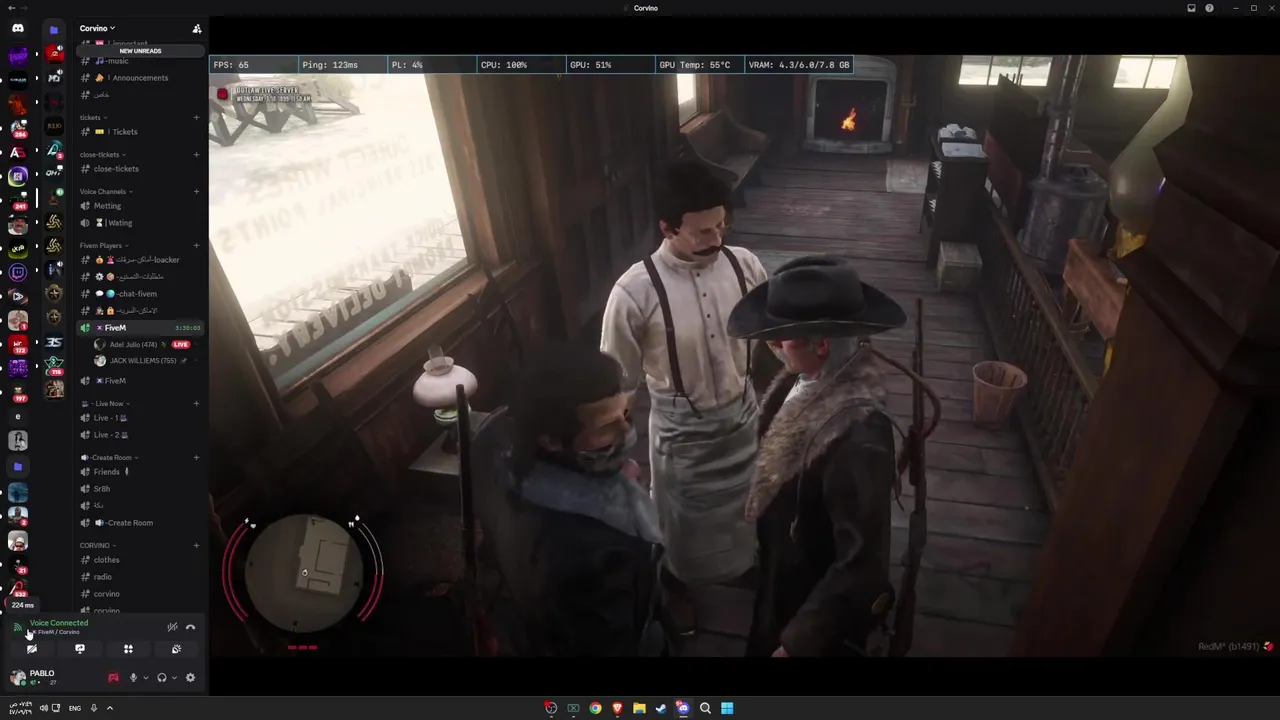The height and width of the screenshot is (720, 1280).
Task: Open the clothes text channel
Action: tap(140, 560)
